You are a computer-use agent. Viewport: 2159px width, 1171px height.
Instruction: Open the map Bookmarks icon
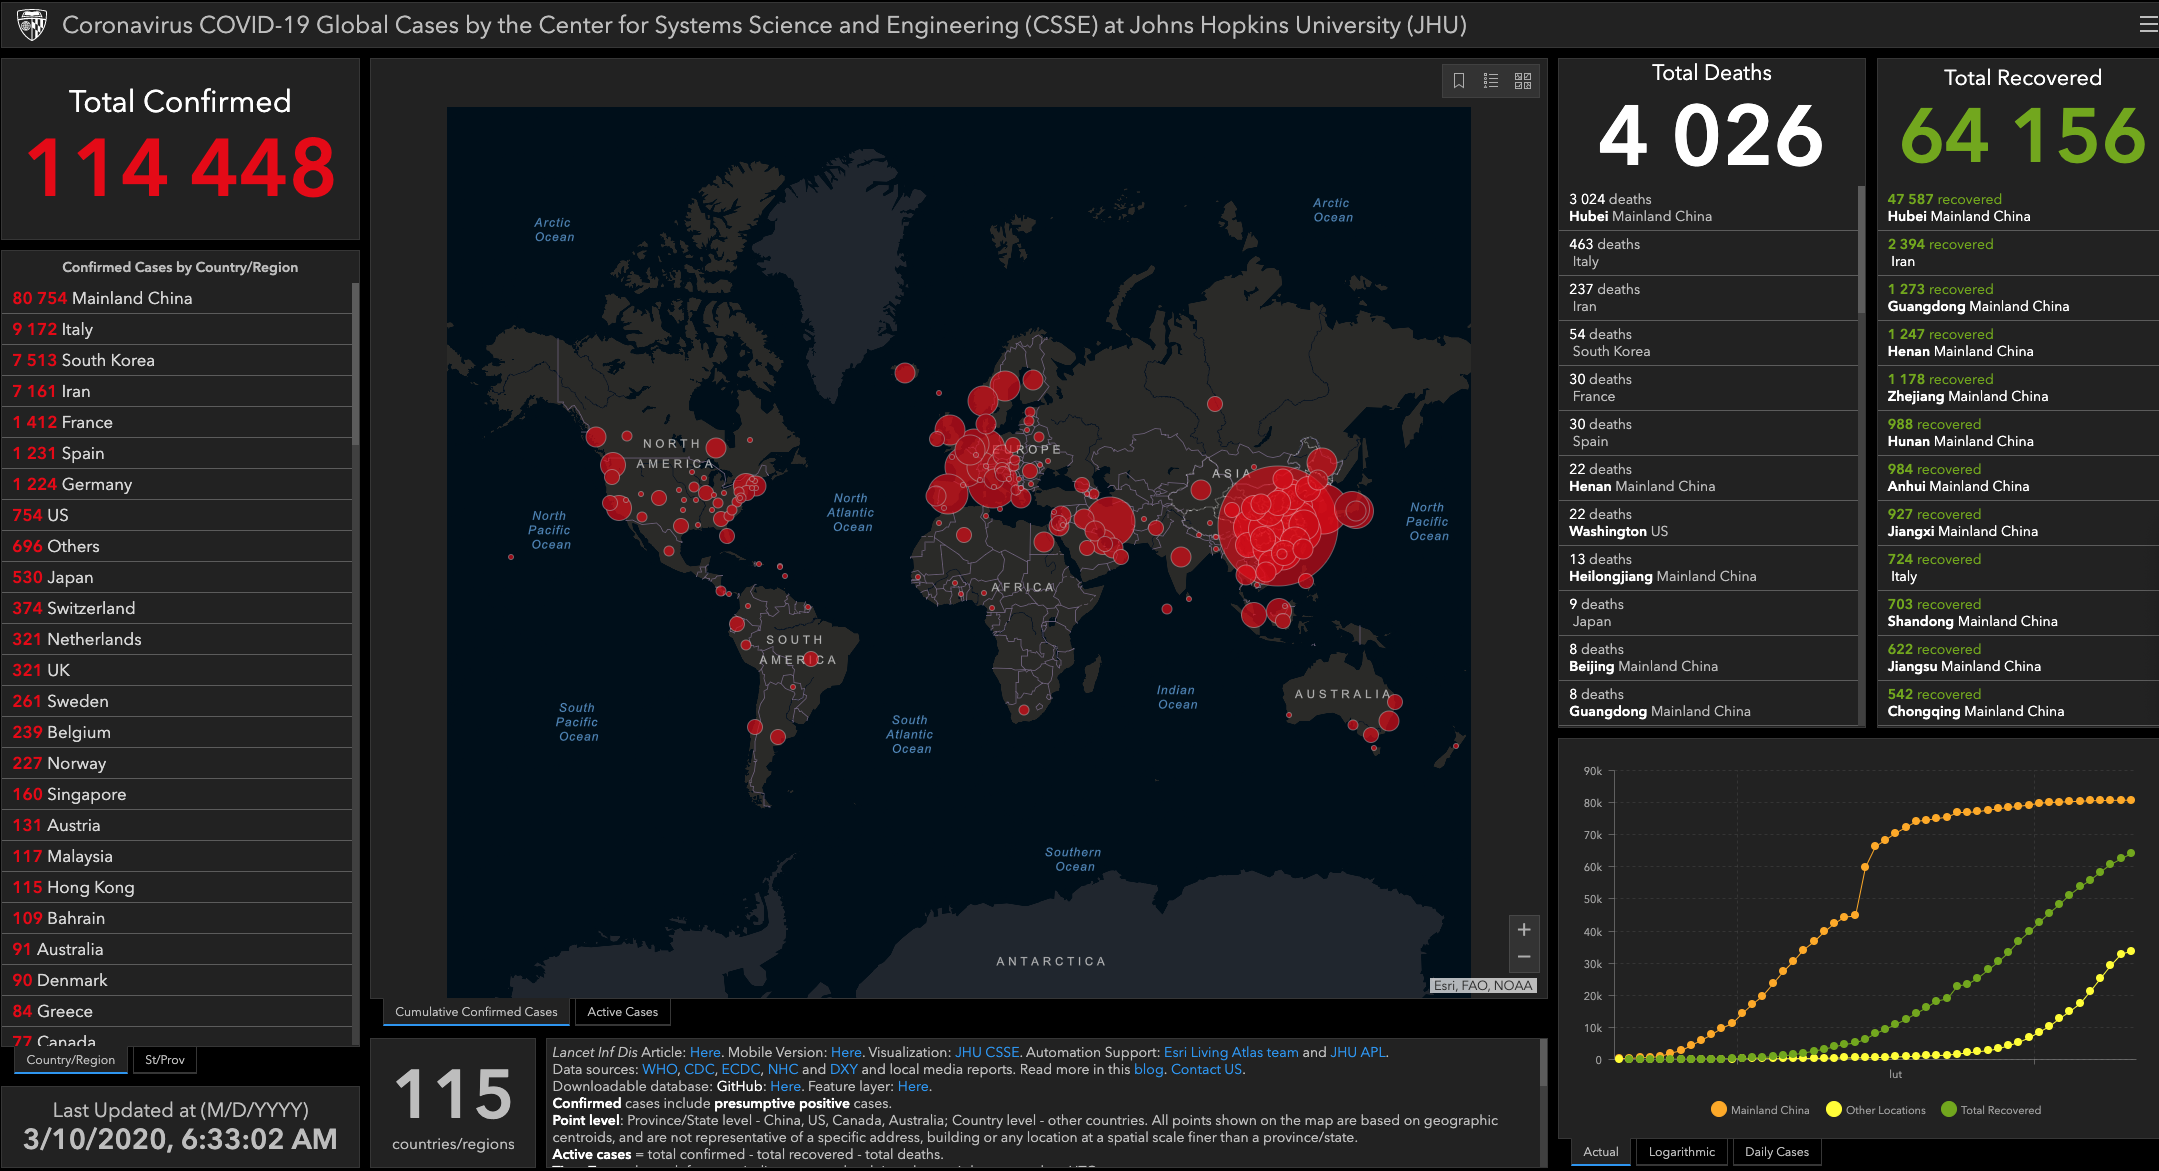(x=1459, y=81)
